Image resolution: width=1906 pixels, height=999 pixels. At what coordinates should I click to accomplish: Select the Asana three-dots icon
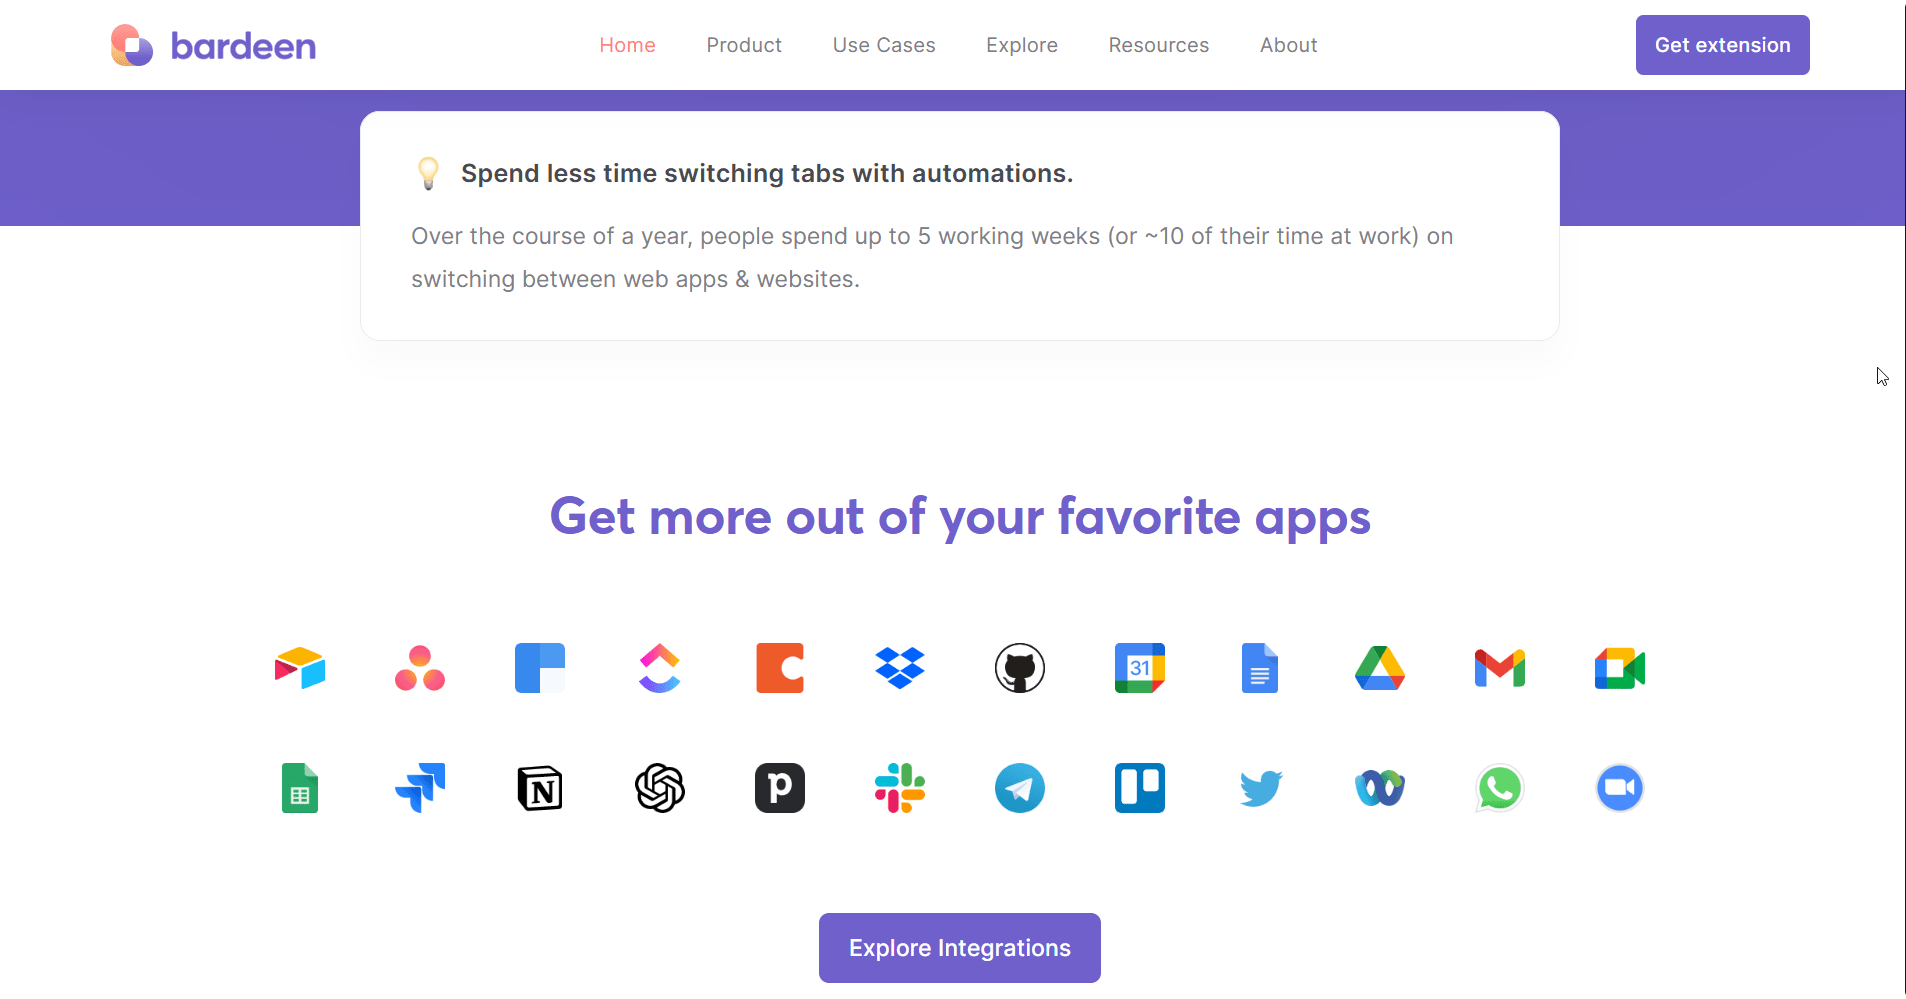click(x=420, y=668)
